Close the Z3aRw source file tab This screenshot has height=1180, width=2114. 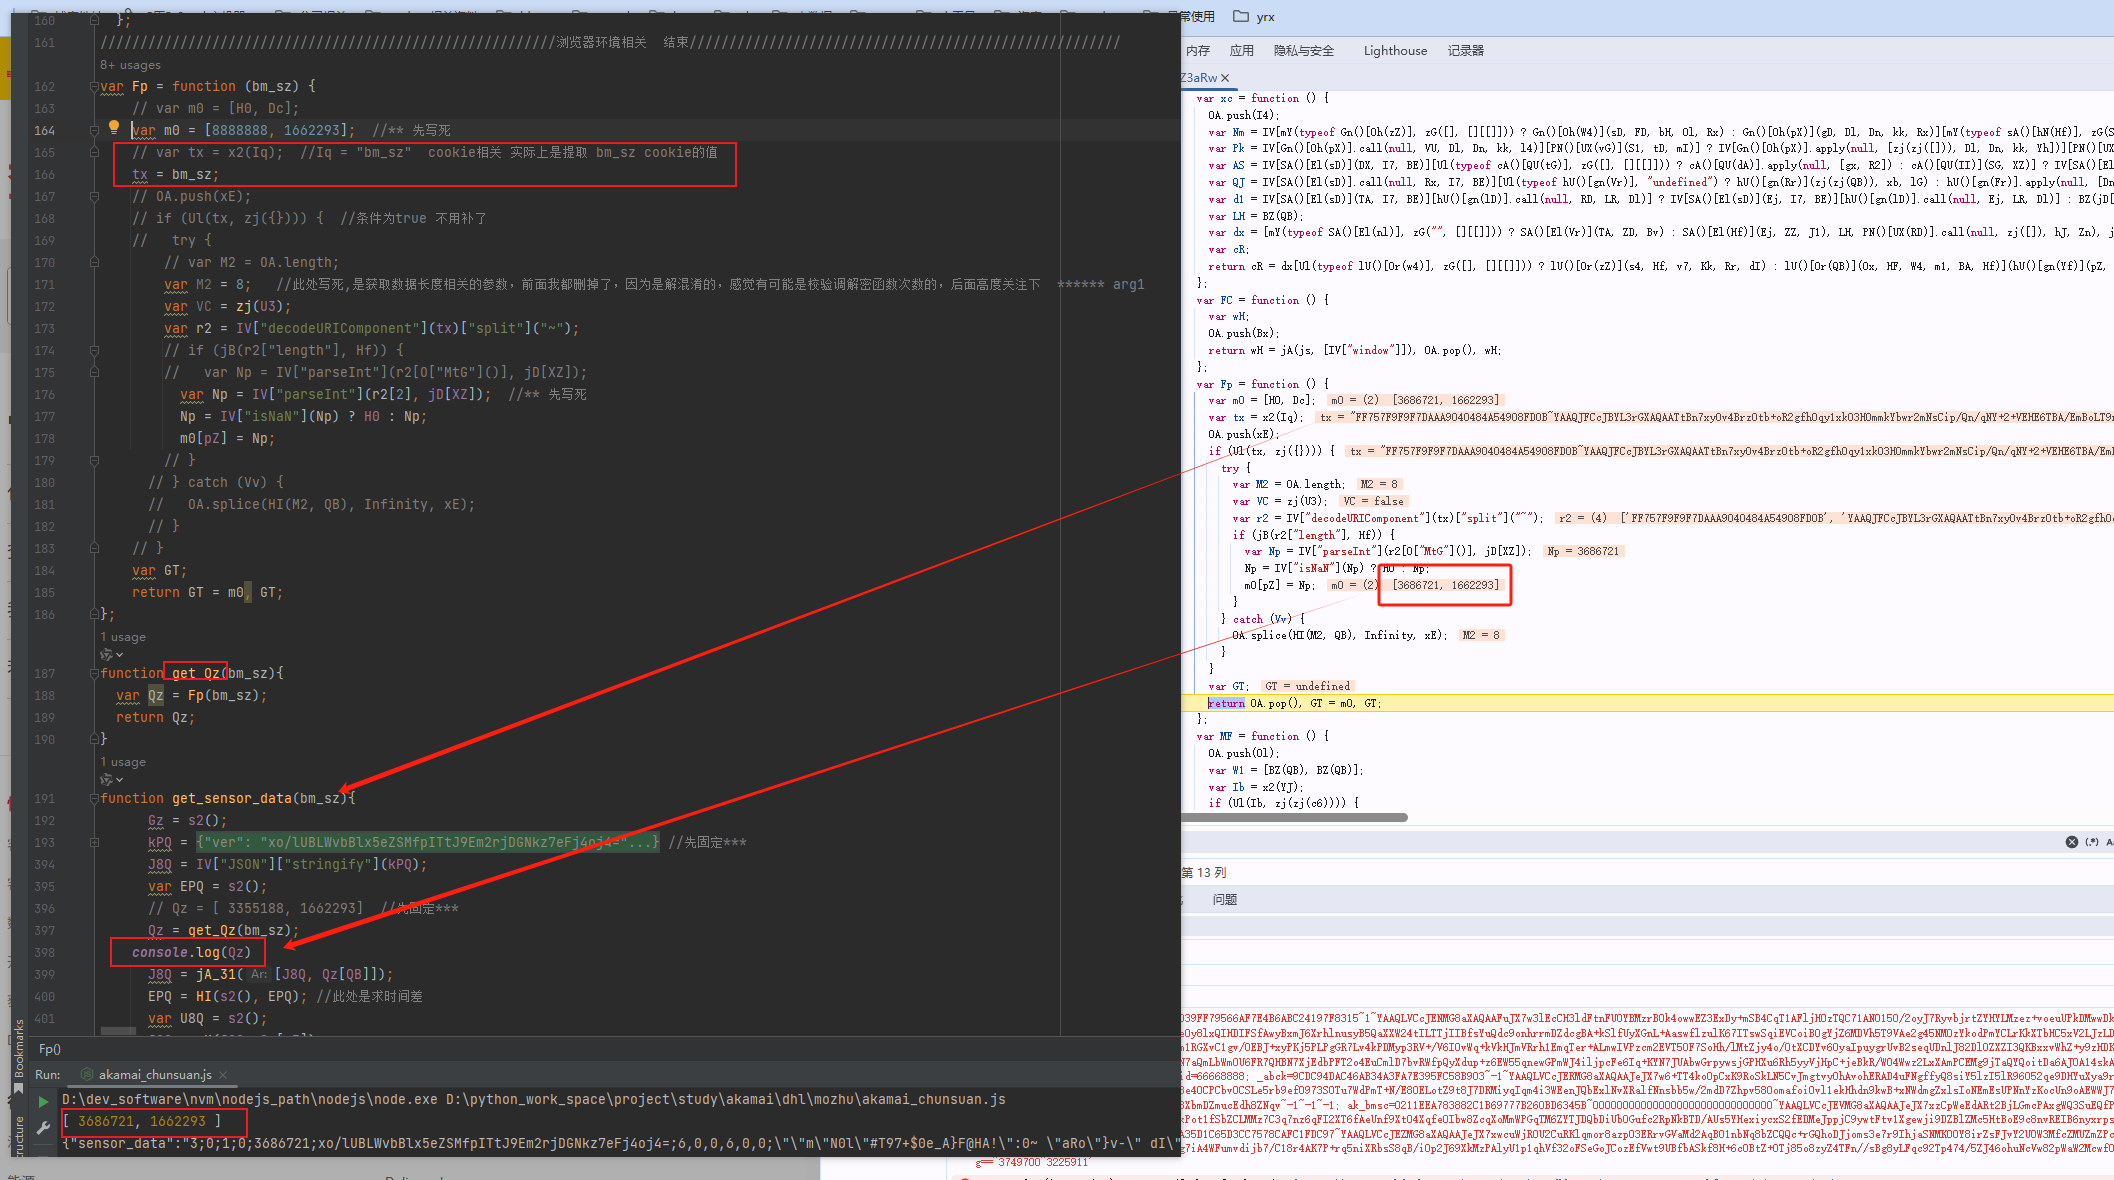coord(1225,78)
